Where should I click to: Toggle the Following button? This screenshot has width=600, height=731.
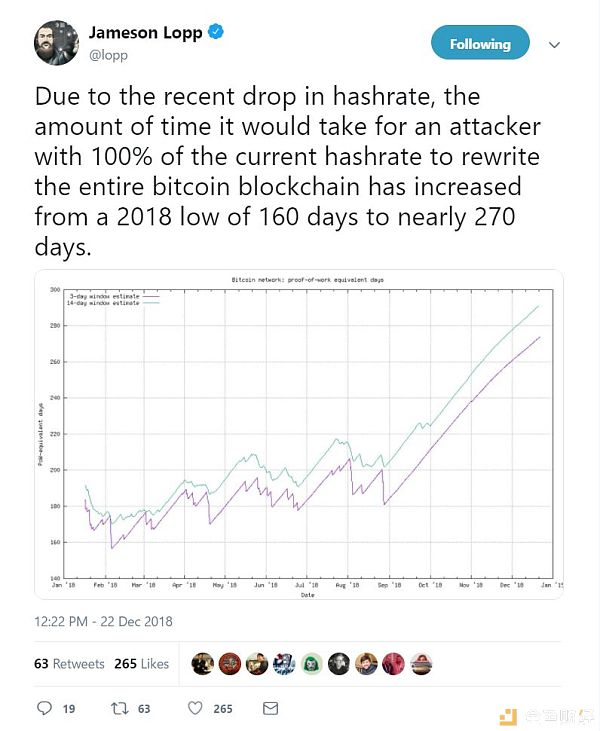(x=480, y=42)
